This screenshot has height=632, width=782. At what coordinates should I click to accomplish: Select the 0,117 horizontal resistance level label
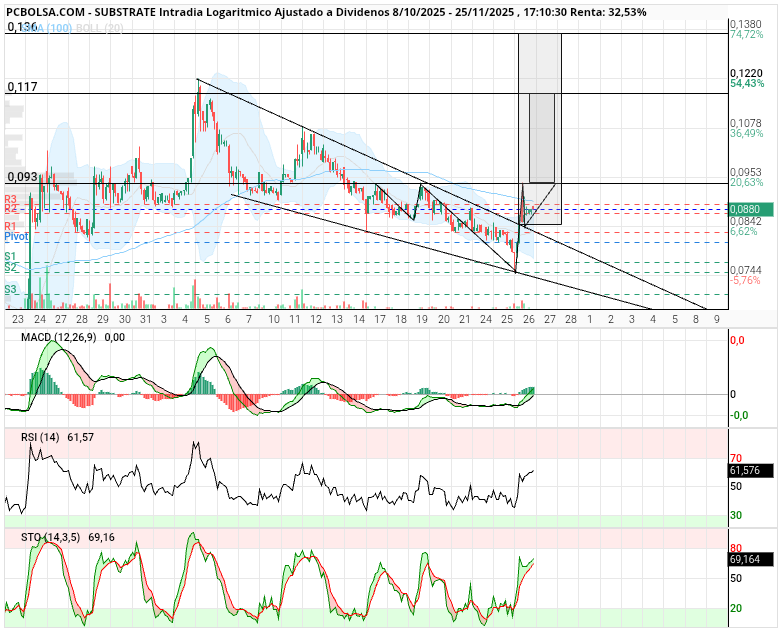pyautogui.click(x=22, y=87)
